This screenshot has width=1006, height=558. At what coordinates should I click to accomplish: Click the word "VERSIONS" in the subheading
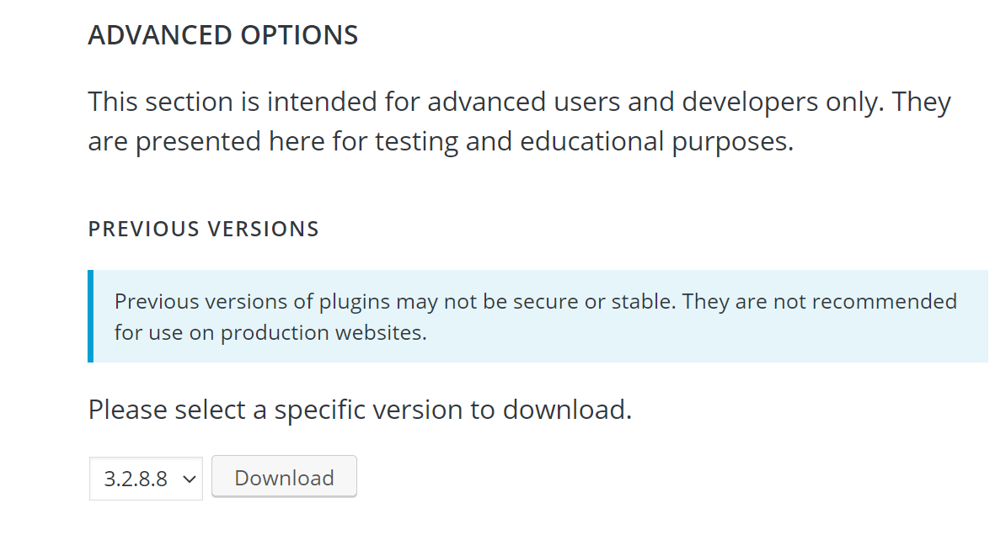[x=263, y=229]
